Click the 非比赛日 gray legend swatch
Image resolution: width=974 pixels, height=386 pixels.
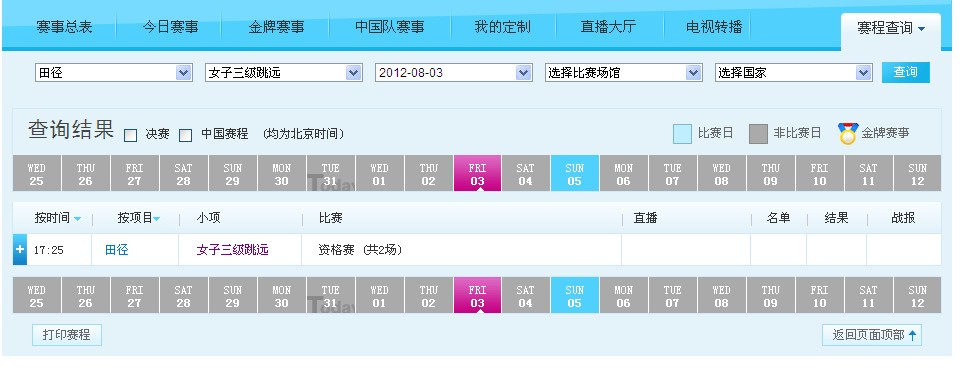758,134
